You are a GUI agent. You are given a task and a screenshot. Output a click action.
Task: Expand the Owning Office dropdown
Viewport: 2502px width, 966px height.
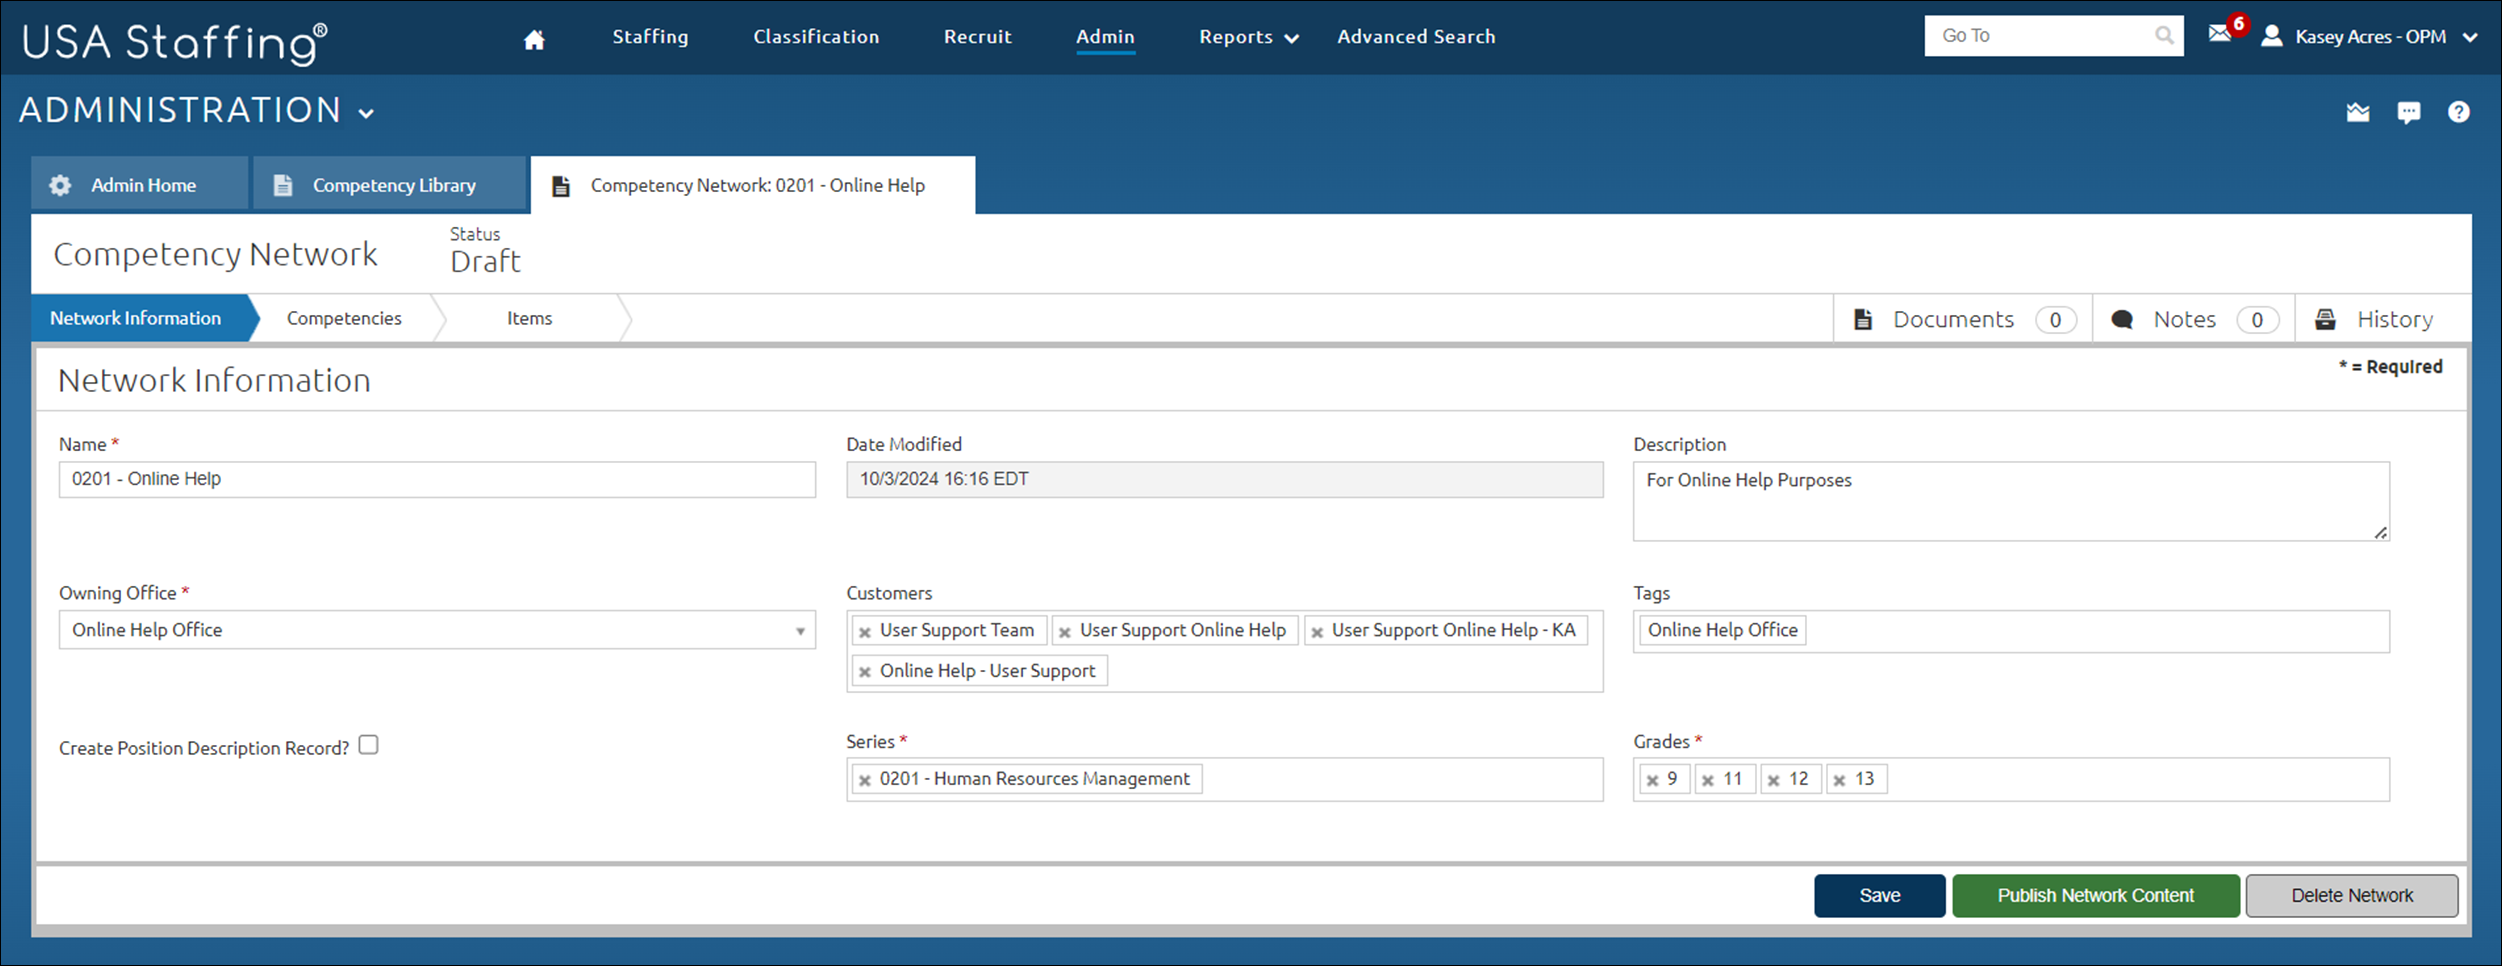click(799, 631)
